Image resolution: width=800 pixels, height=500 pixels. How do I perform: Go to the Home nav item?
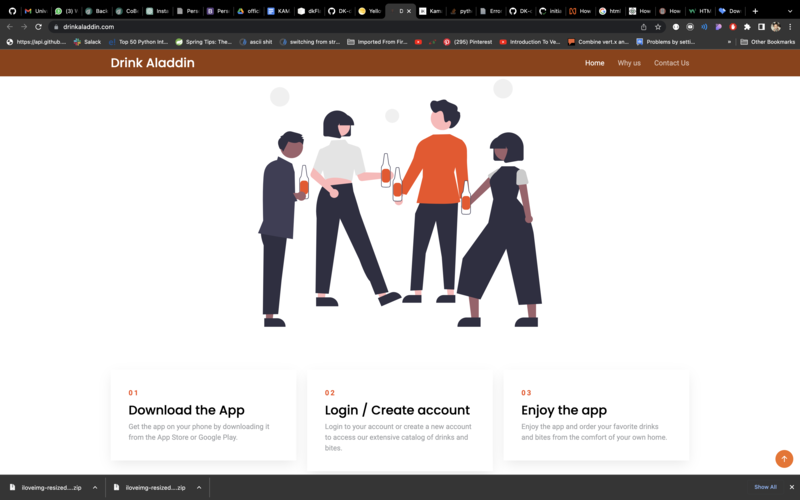594,63
